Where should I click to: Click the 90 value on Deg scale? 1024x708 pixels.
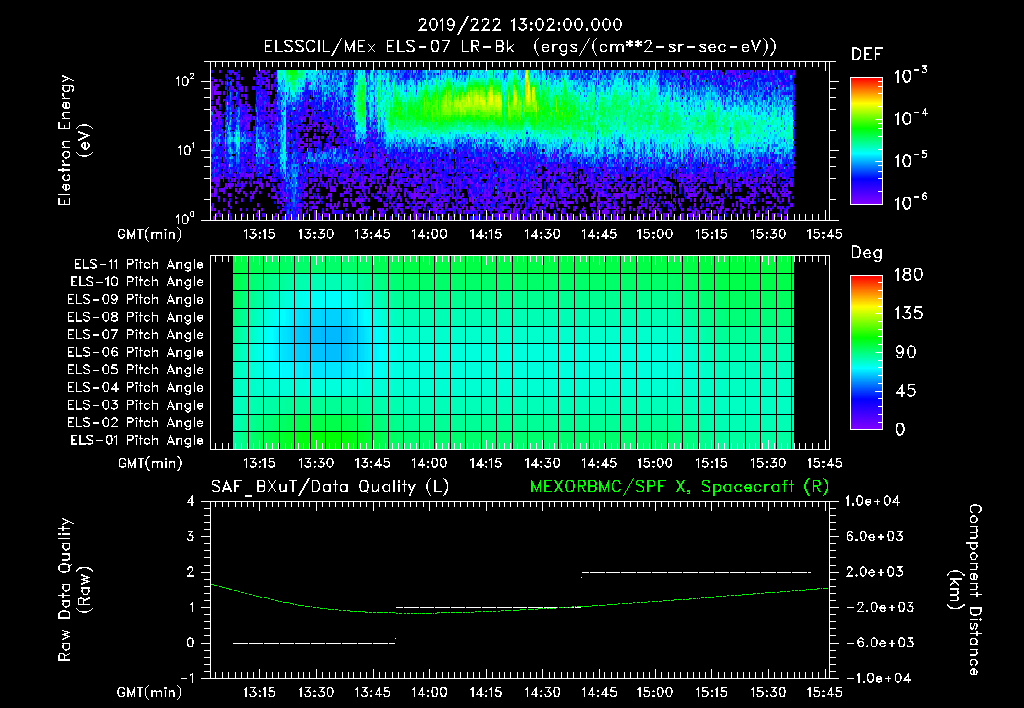coord(906,353)
